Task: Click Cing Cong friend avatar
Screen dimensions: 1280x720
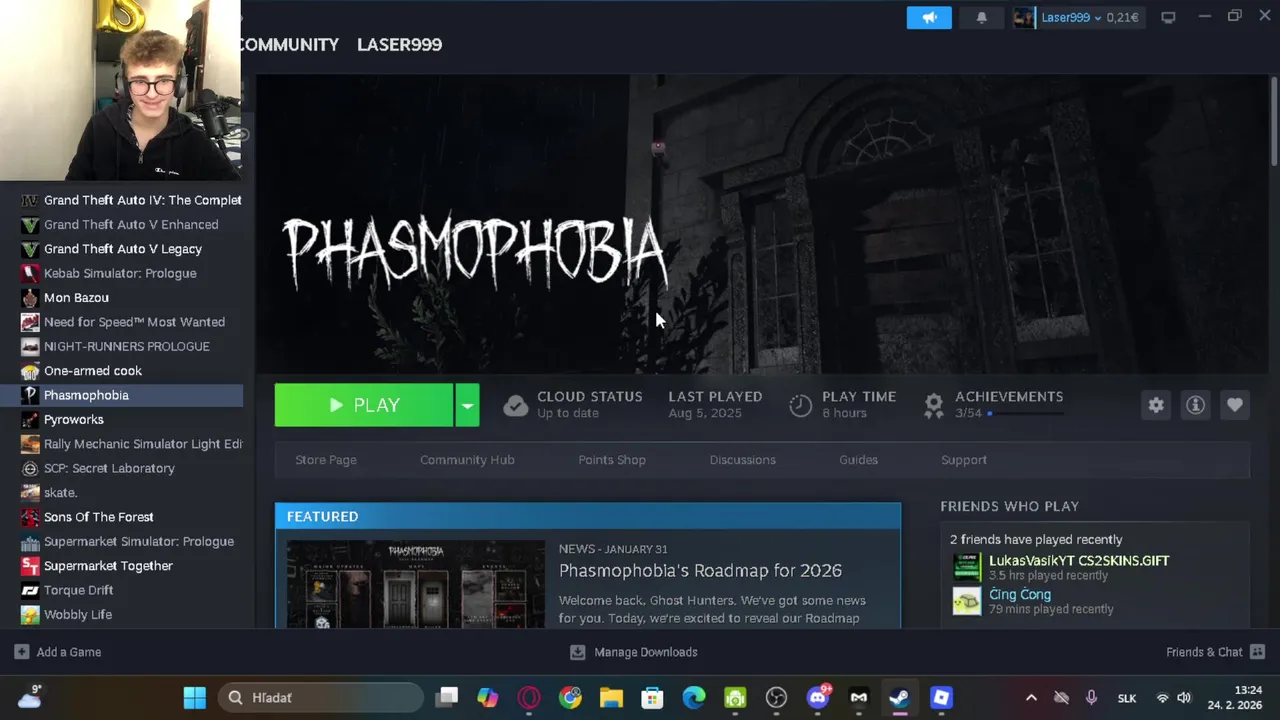Action: tap(967, 601)
